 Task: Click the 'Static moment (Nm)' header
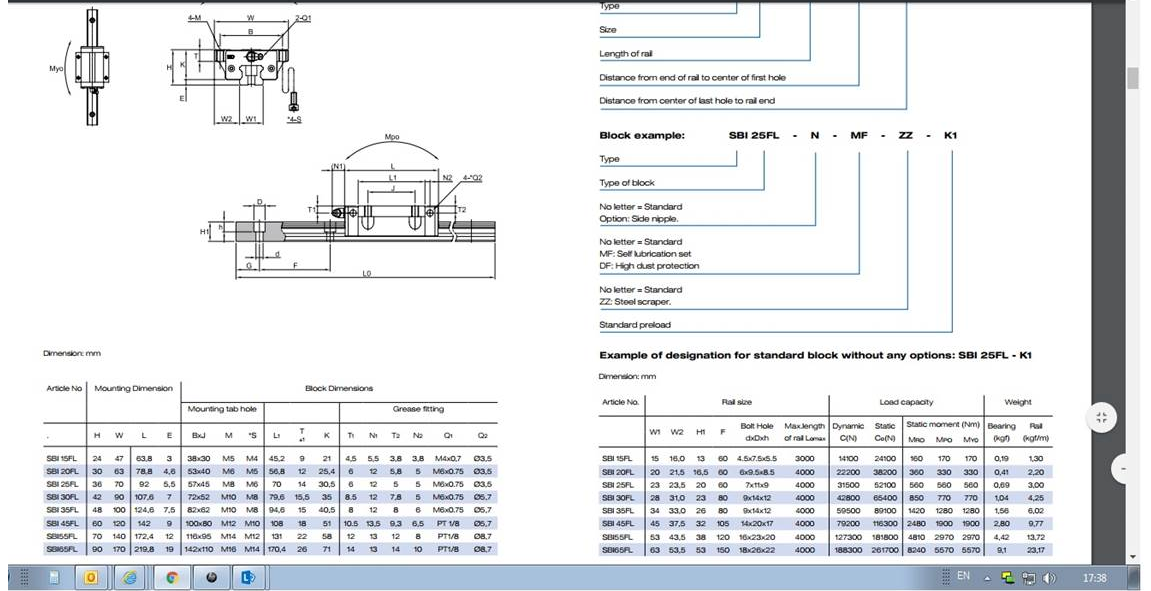point(943,424)
